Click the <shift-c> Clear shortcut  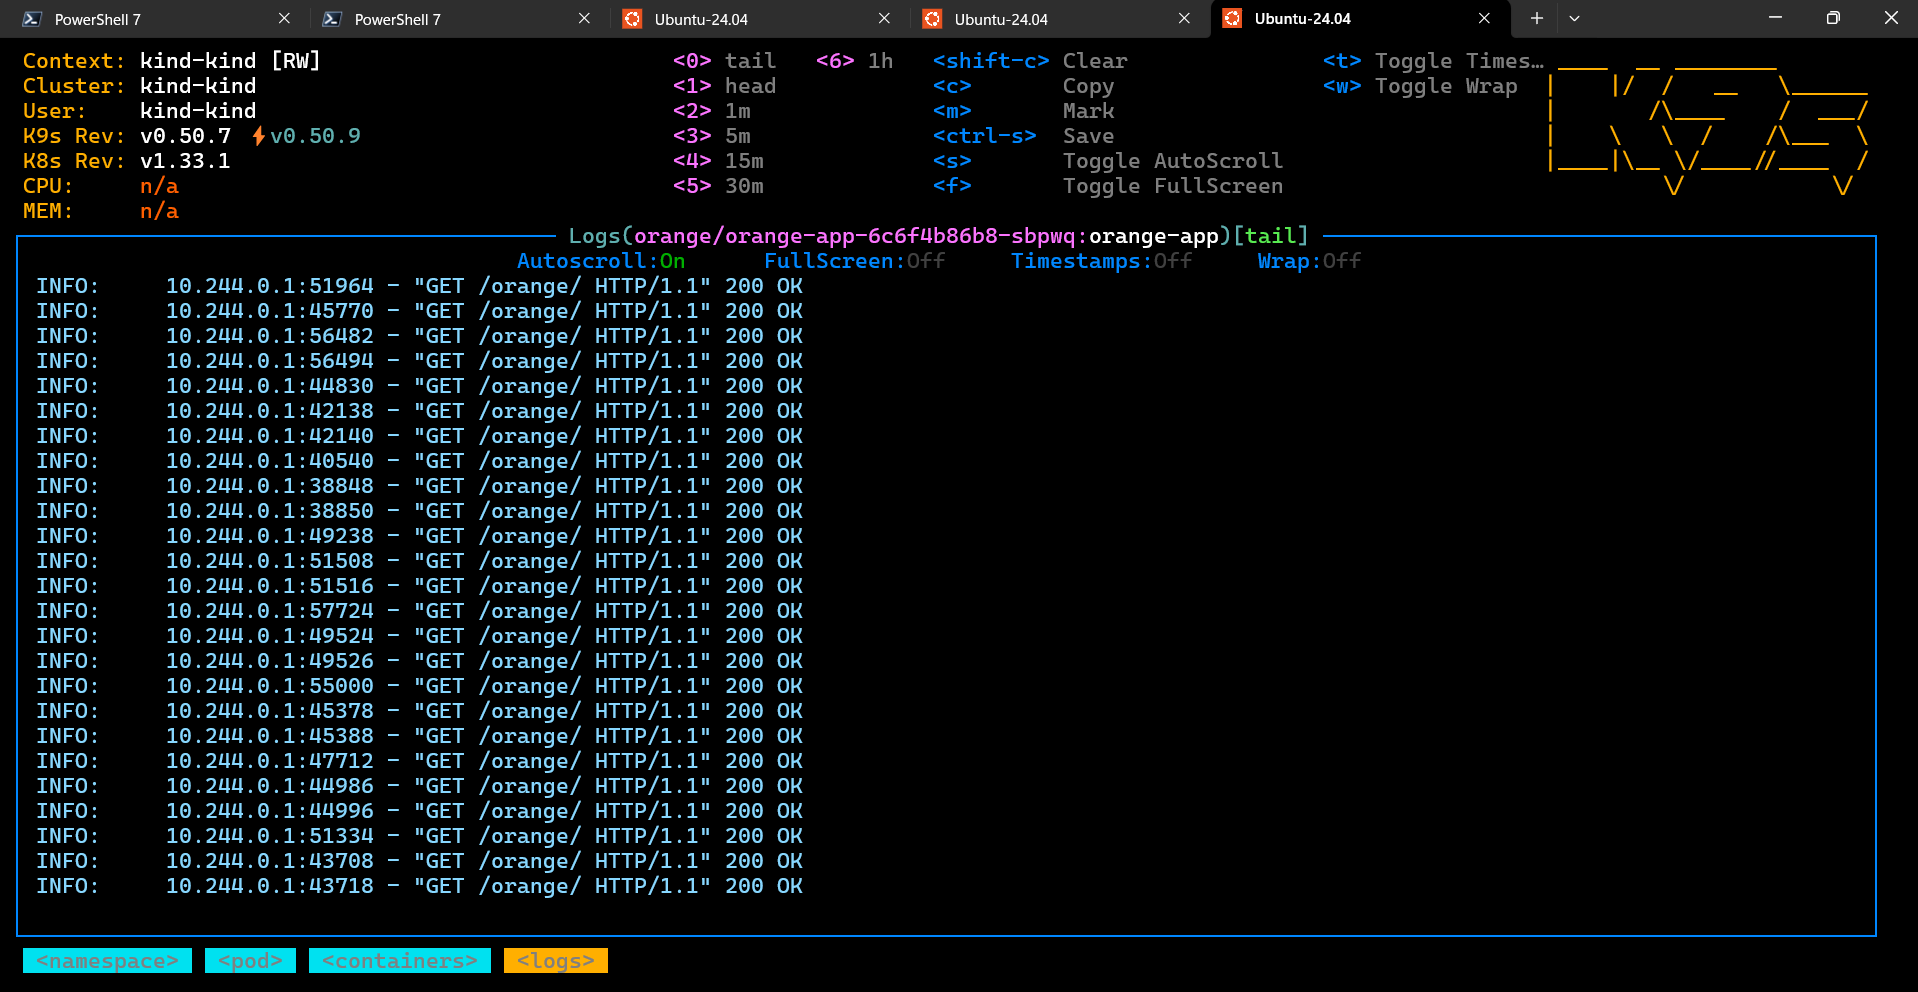coord(1030,61)
